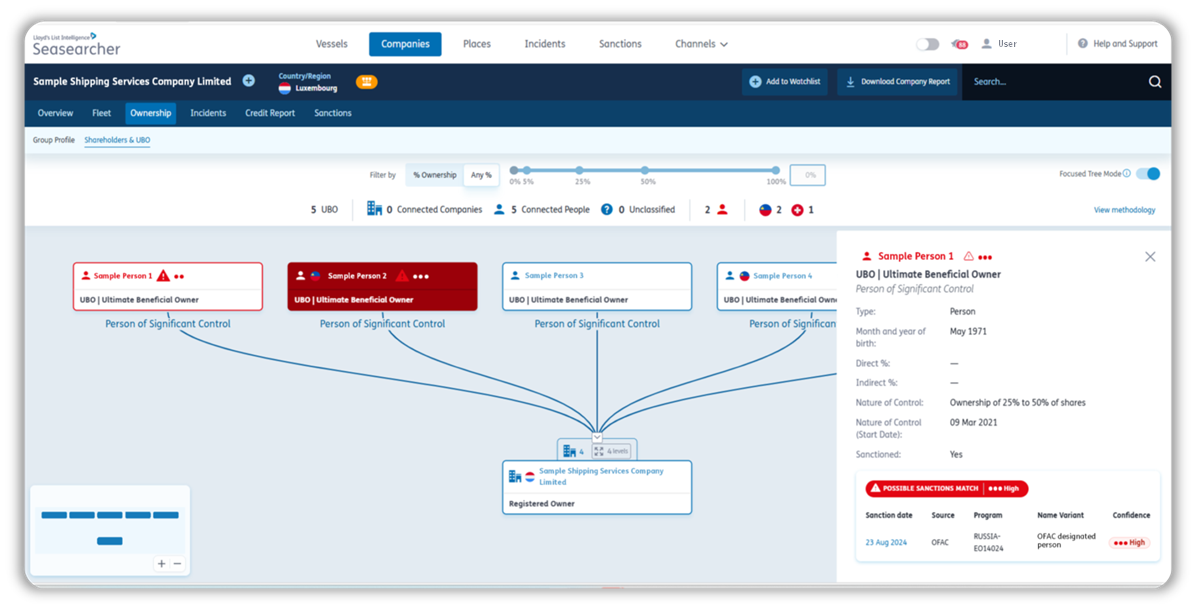Click Focused Tree Mode info icon

pos(1126,174)
